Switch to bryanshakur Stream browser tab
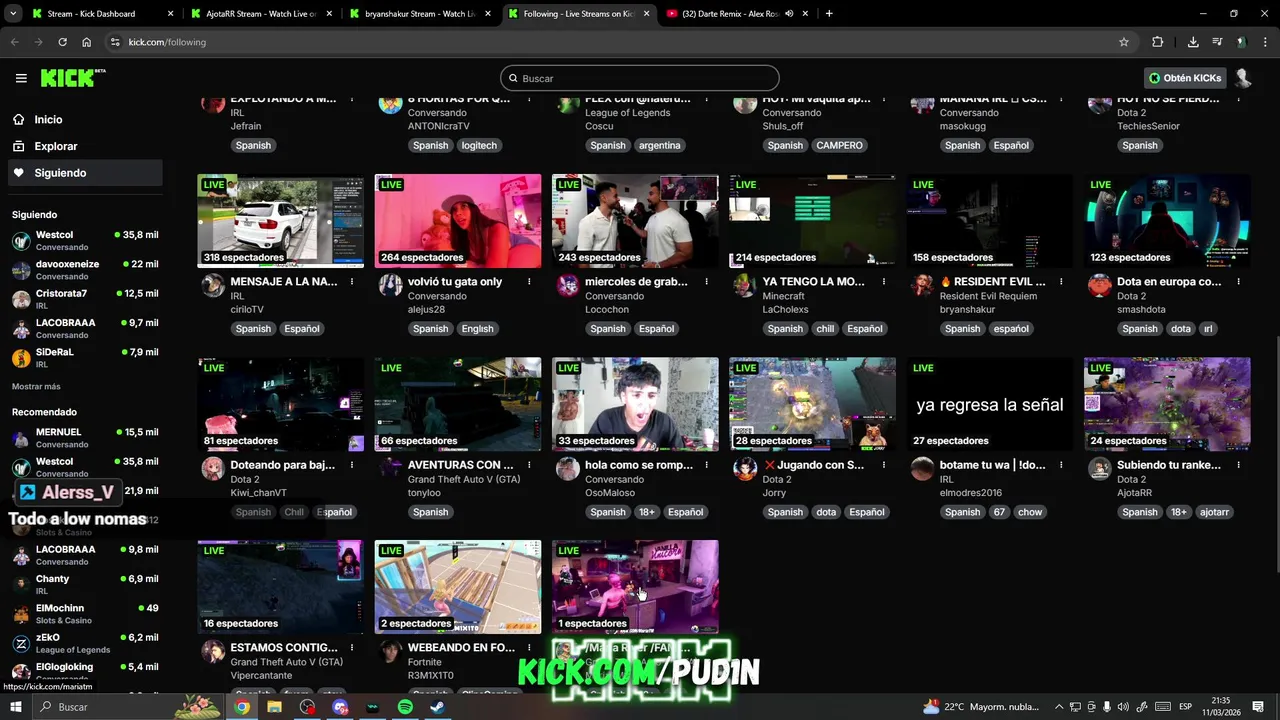This screenshot has width=1280, height=720. (418, 14)
